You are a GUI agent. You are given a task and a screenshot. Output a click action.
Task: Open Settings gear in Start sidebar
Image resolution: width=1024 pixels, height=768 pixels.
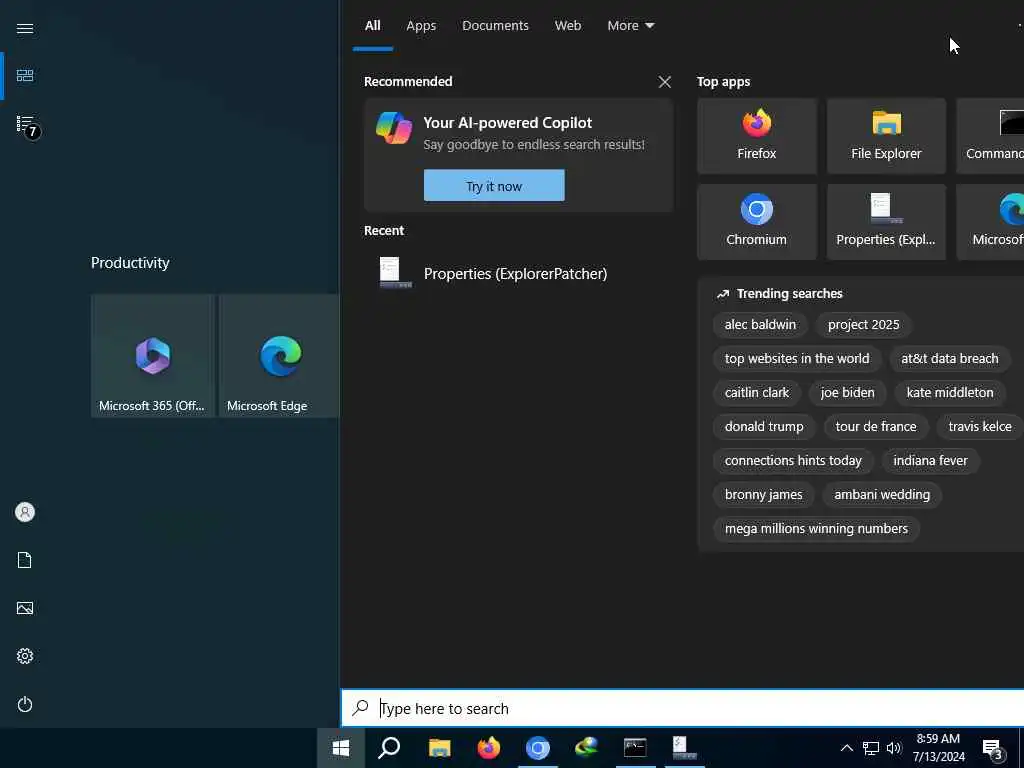tap(25, 656)
